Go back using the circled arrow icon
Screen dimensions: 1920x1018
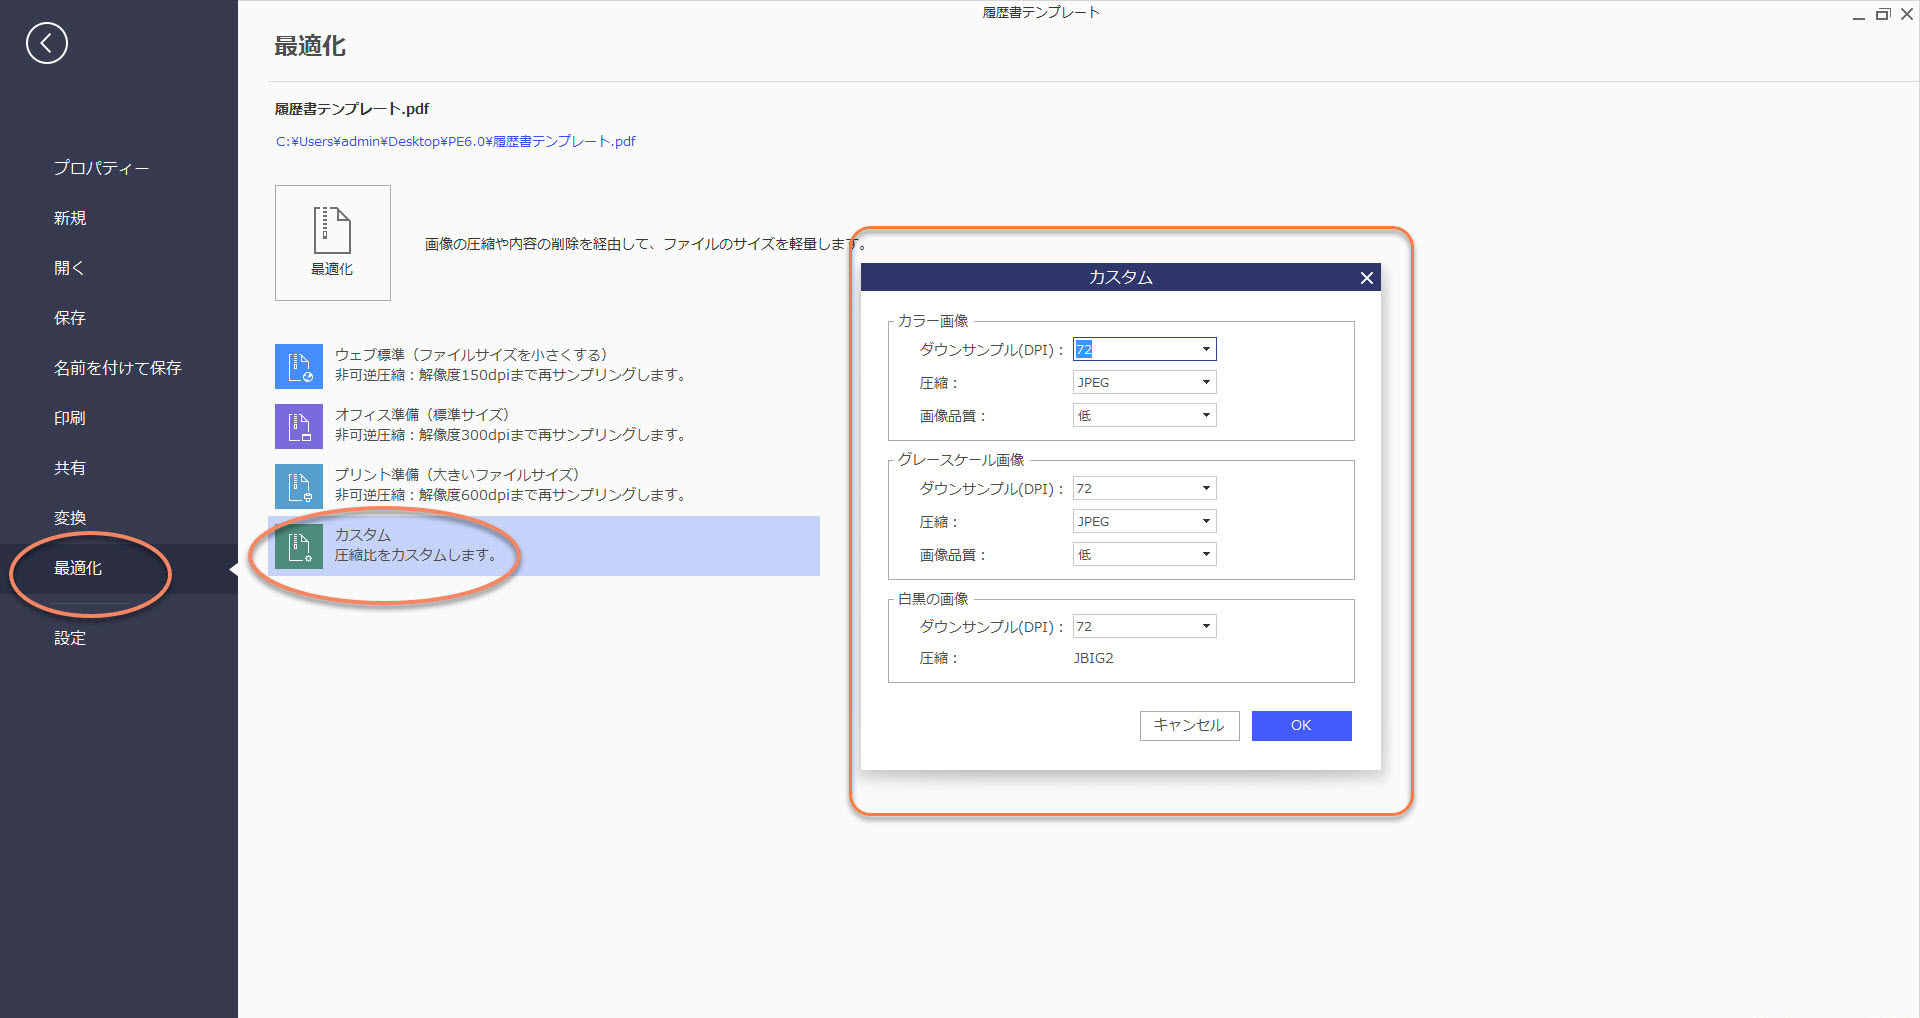(47, 43)
